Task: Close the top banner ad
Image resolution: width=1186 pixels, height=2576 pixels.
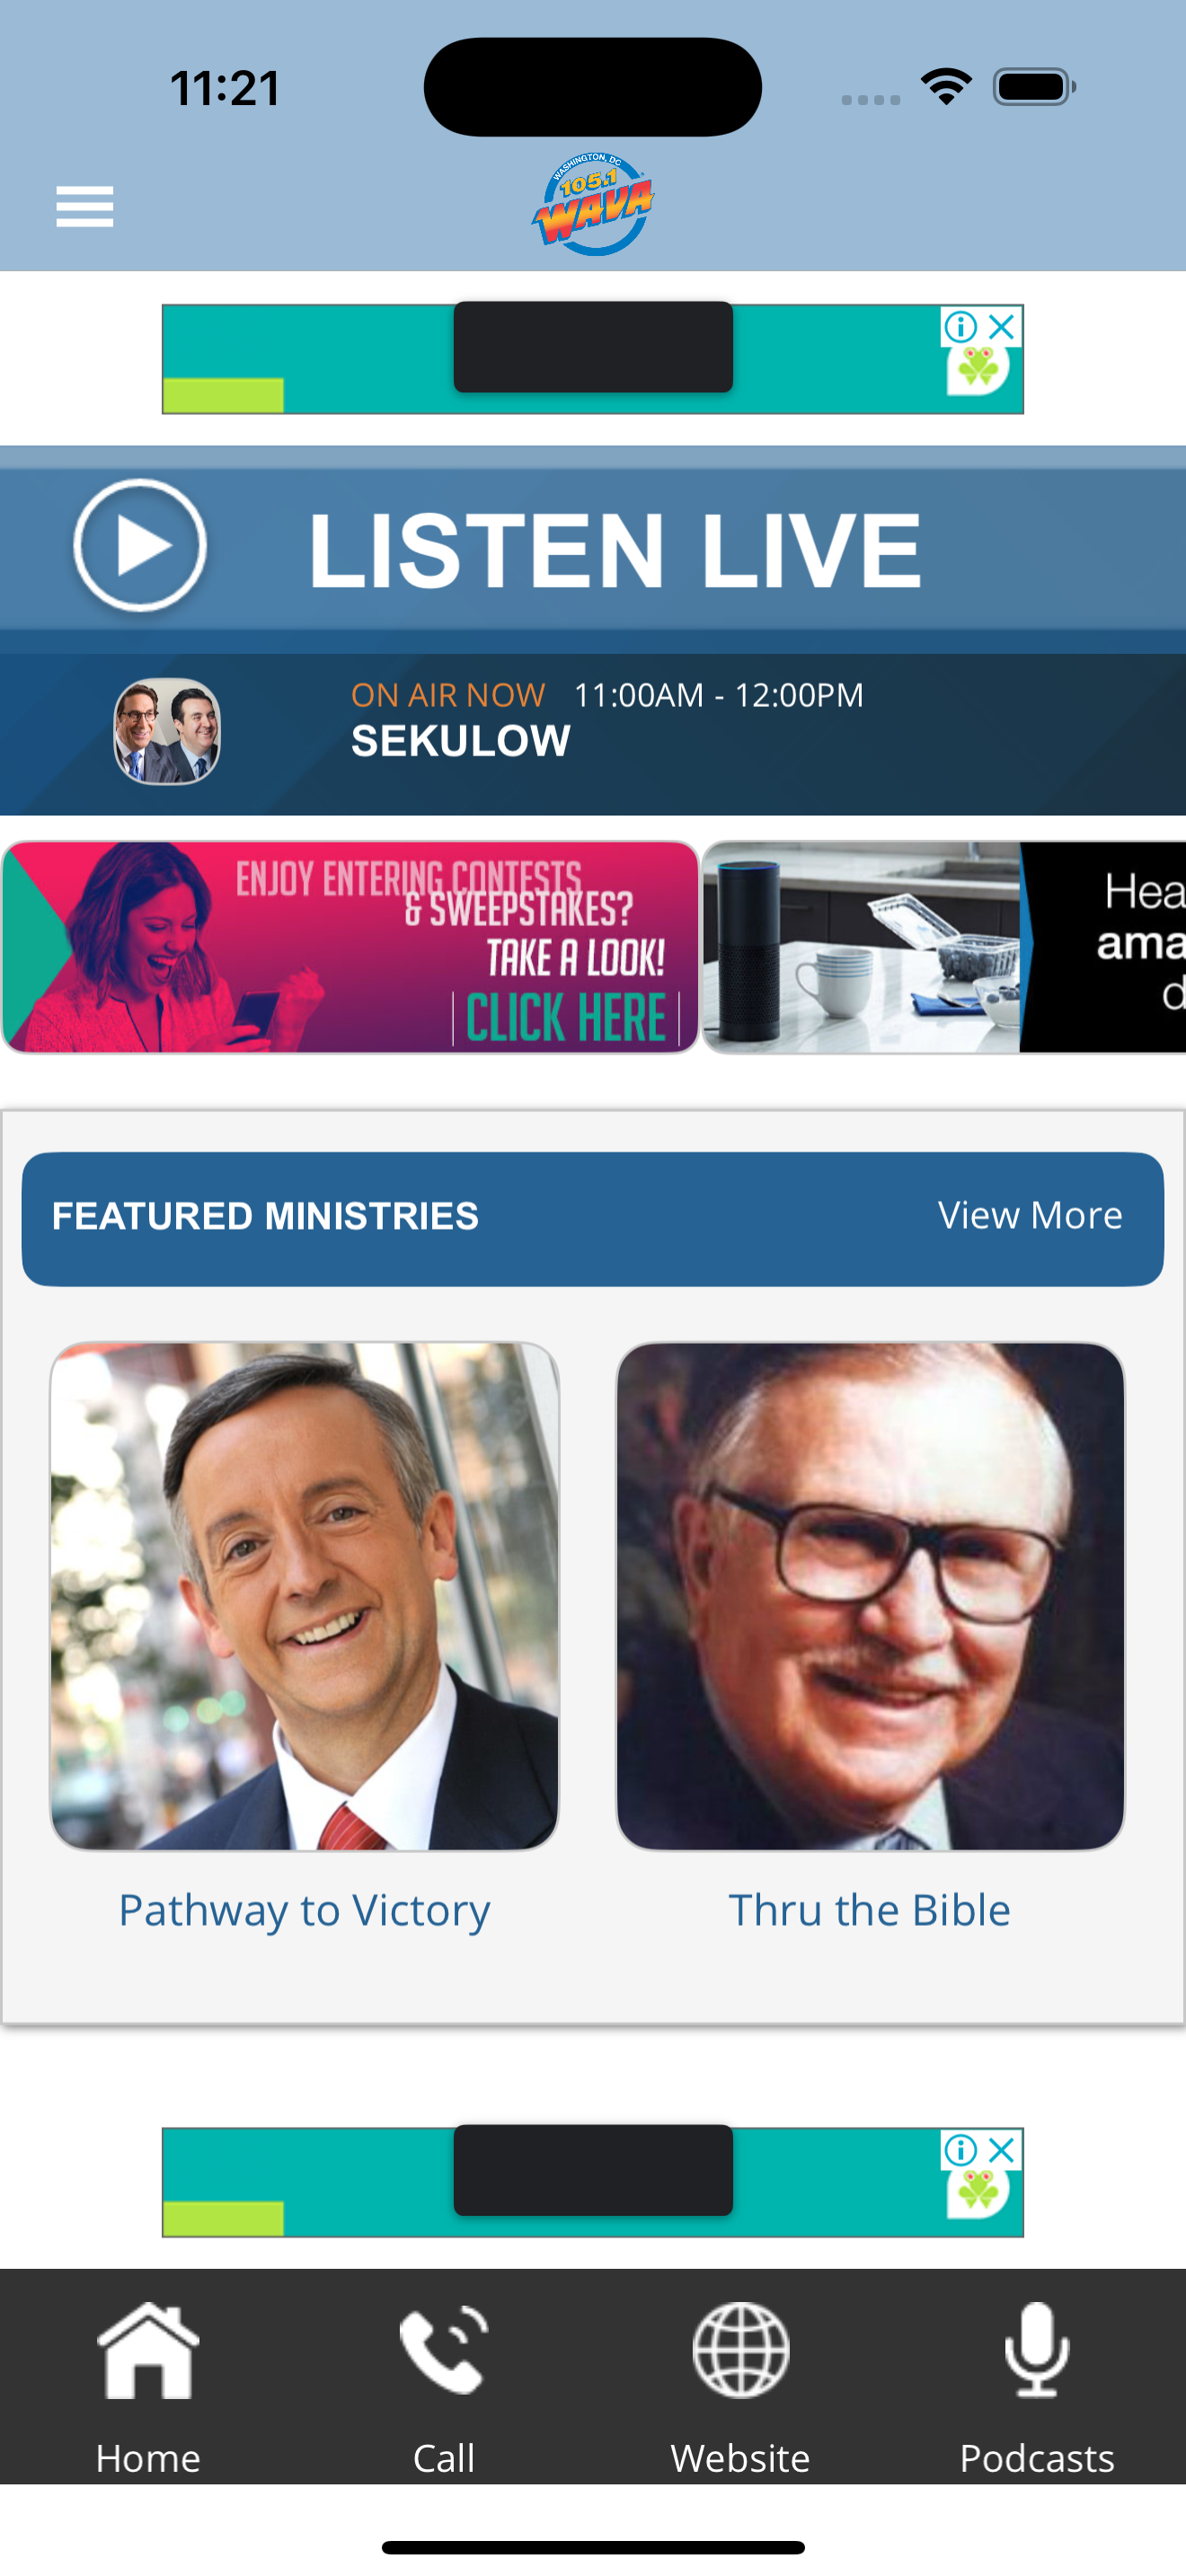Action: pyautogui.click(x=1002, y=326)
